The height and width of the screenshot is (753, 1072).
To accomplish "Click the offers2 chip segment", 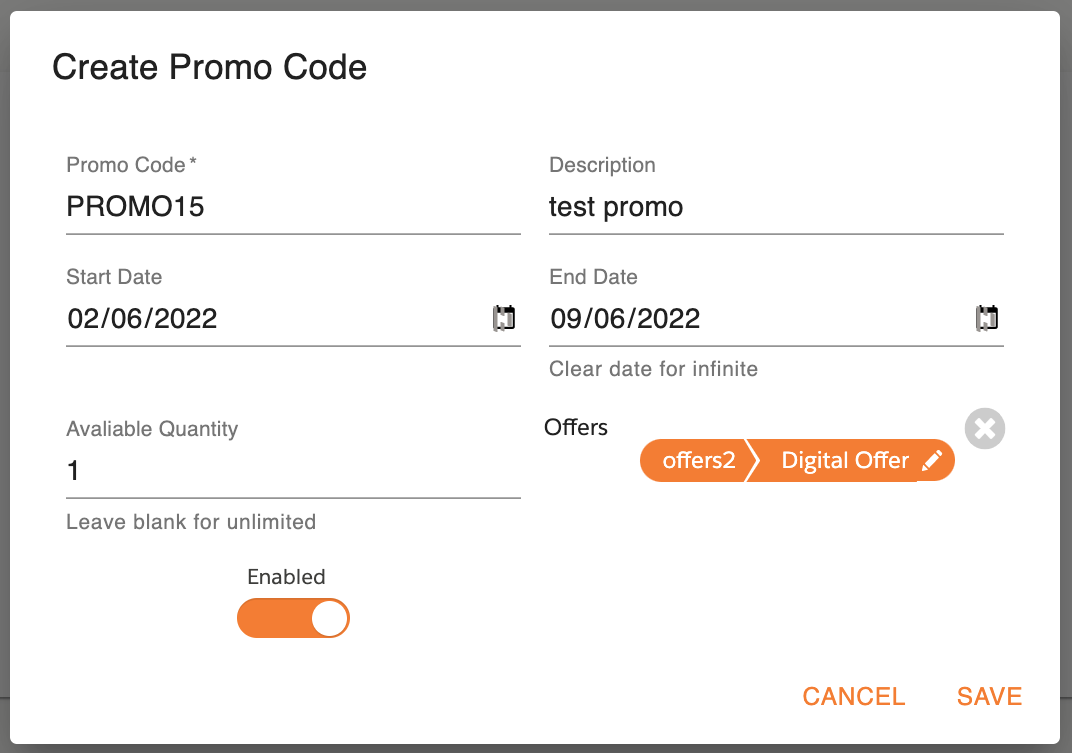I will (x=699, y=461).
